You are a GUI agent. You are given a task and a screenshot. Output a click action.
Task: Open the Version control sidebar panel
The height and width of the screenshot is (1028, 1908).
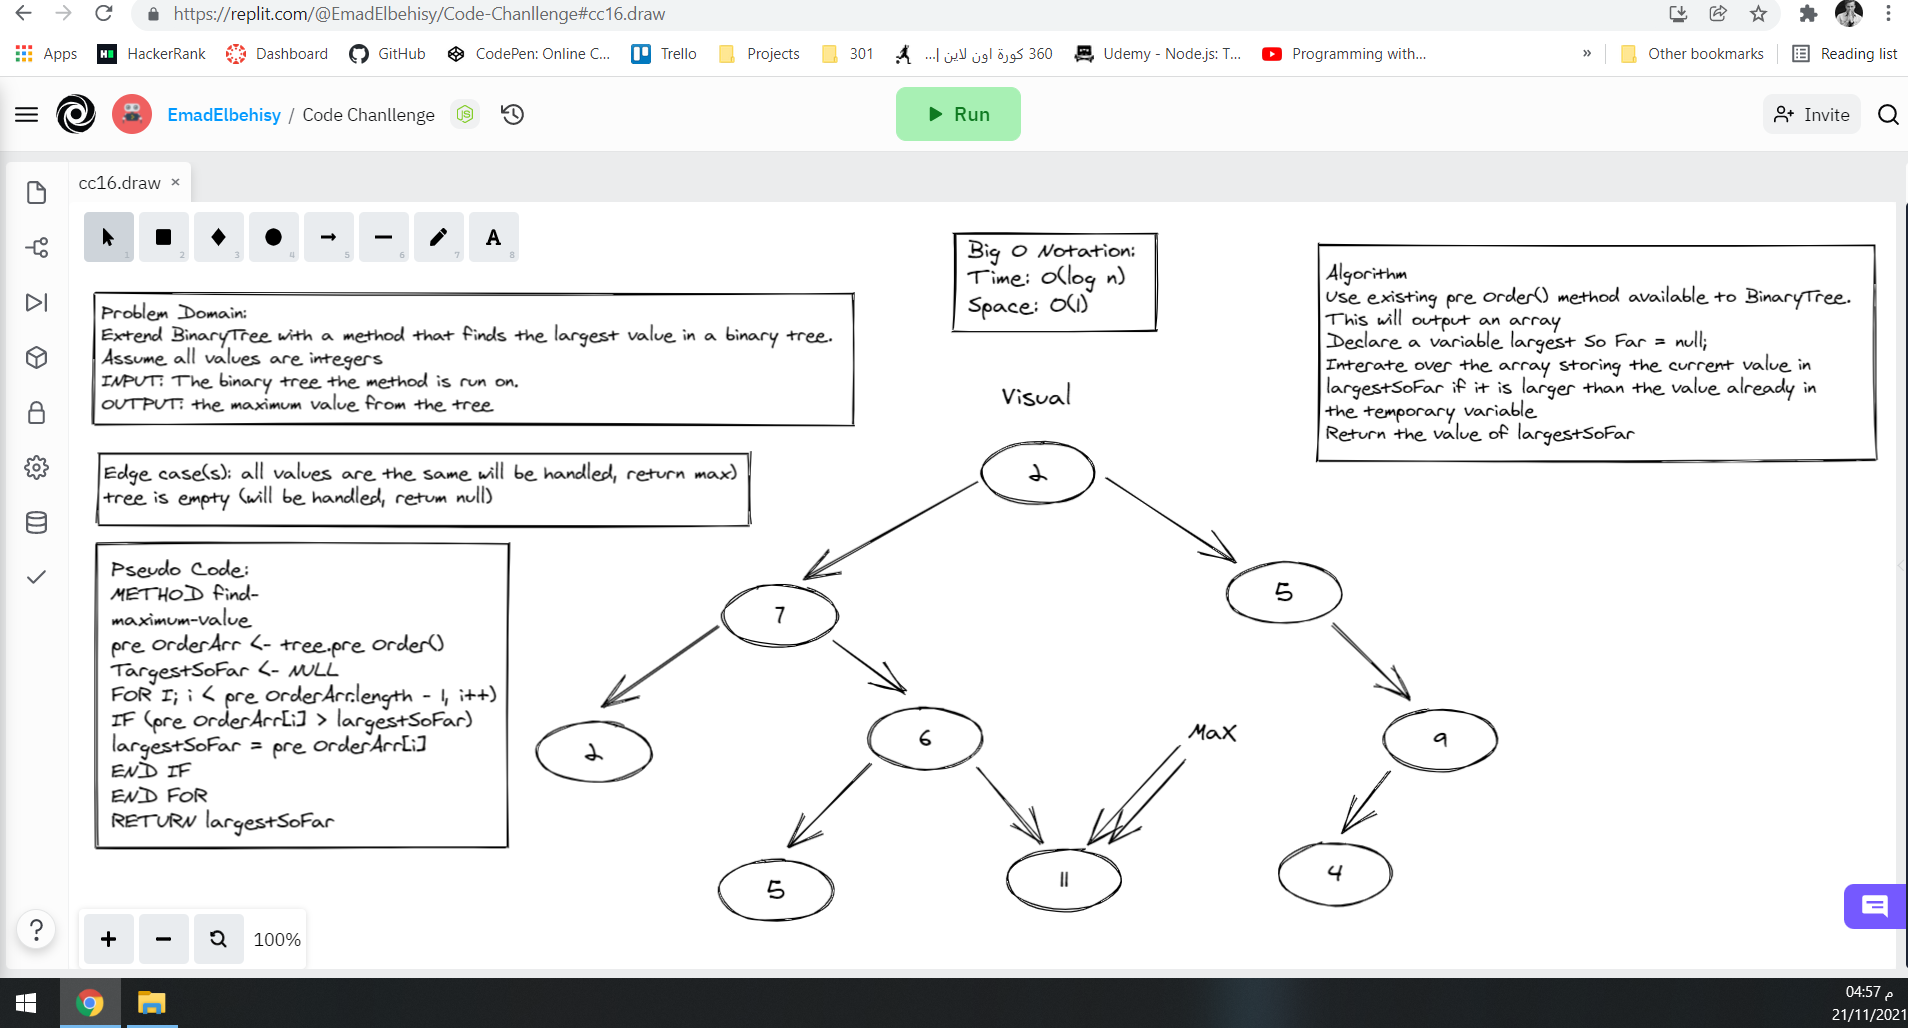click(x=37, y=247)
